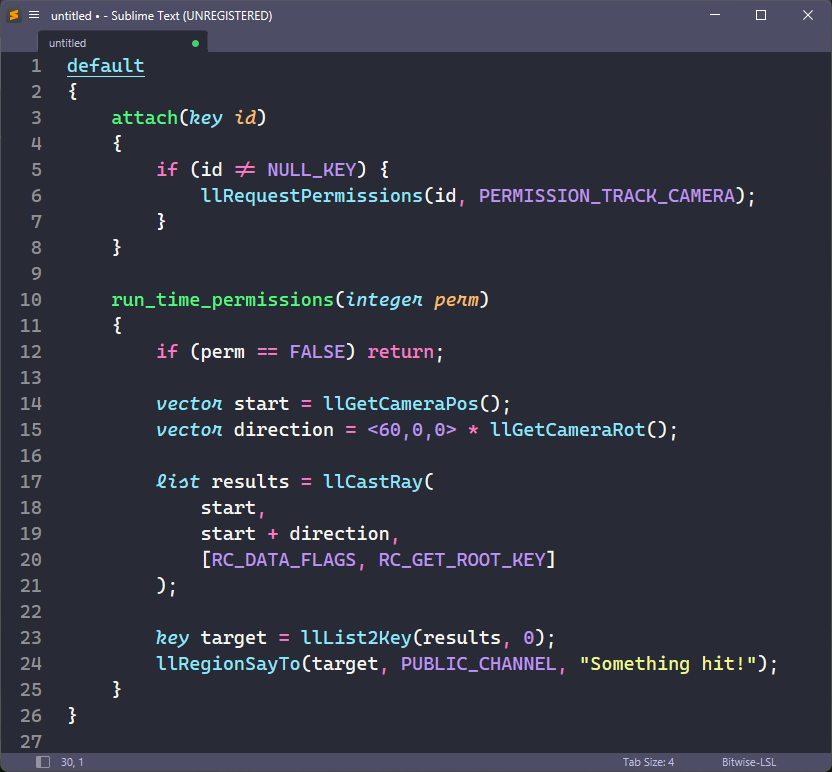Click the word default on line 1
Viewport: 832px width, 772px height.
pyautogui.click(x=106, y=66)
